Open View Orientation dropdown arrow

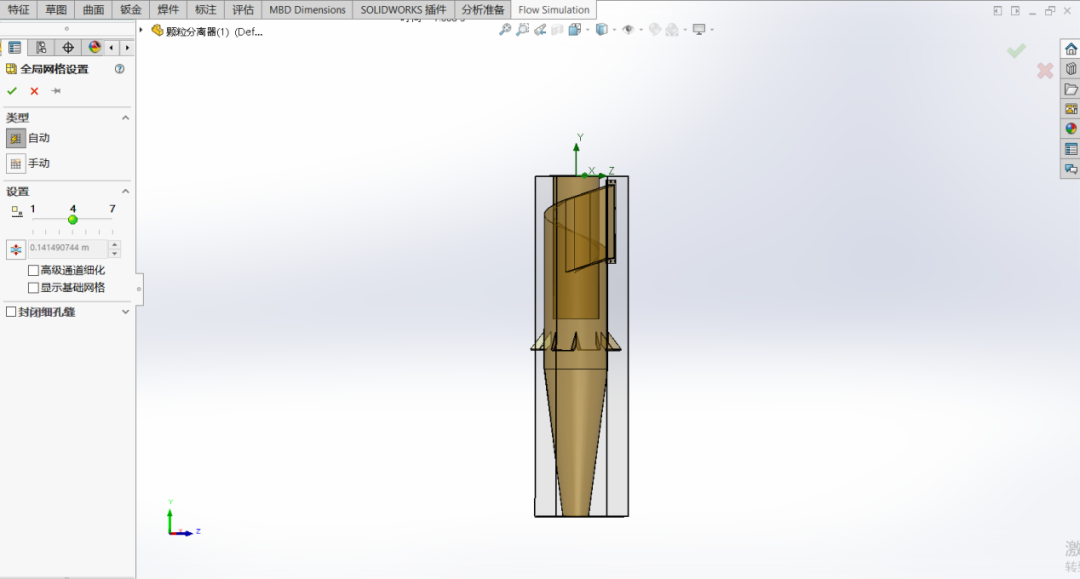point(588,30)
